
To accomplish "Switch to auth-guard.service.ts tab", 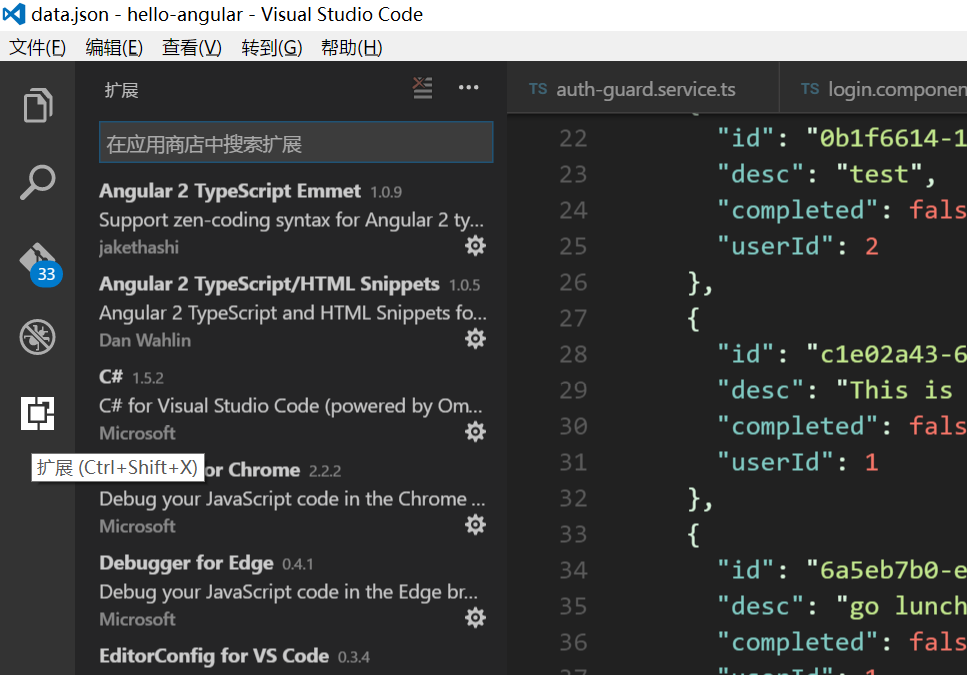I will (x=643, y=89).
